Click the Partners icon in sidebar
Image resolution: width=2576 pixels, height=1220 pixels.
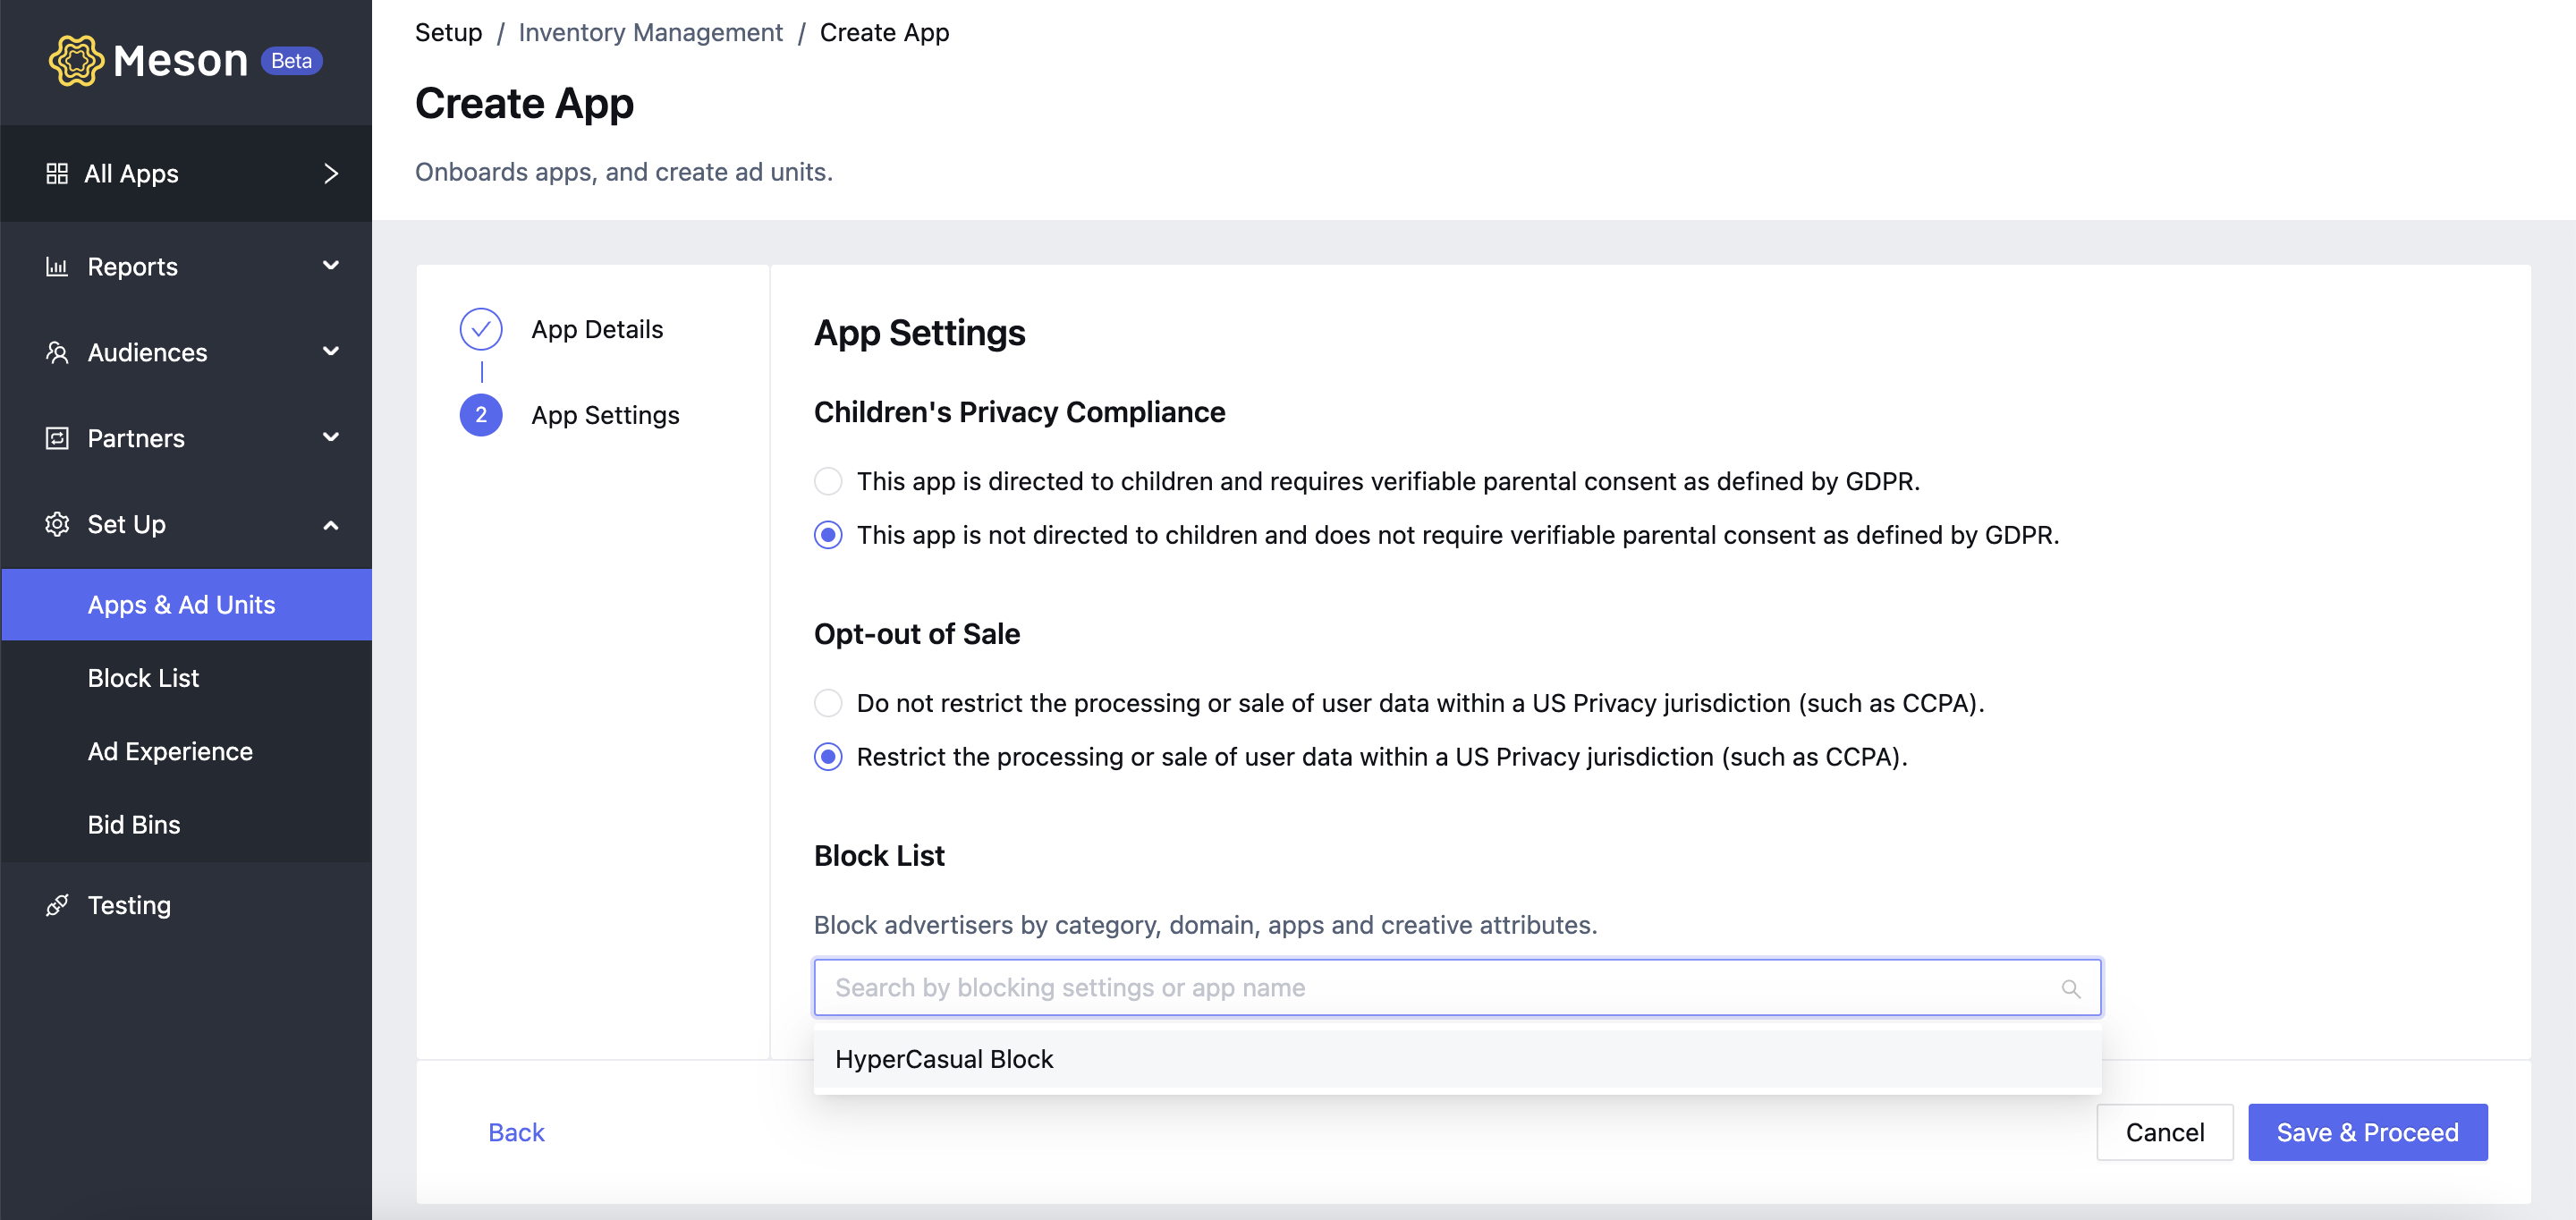pyautogui.click(x=57, y=438)
